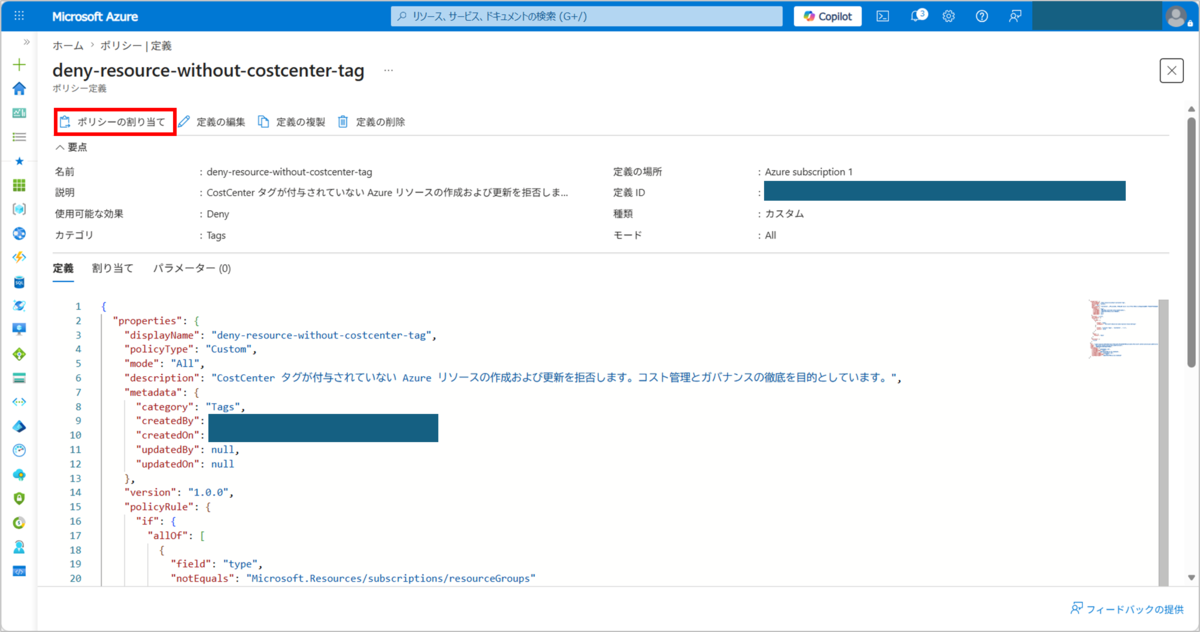
Task: Open Virtual networks angle-bracket icon
Action: click(x=19, y=402)
